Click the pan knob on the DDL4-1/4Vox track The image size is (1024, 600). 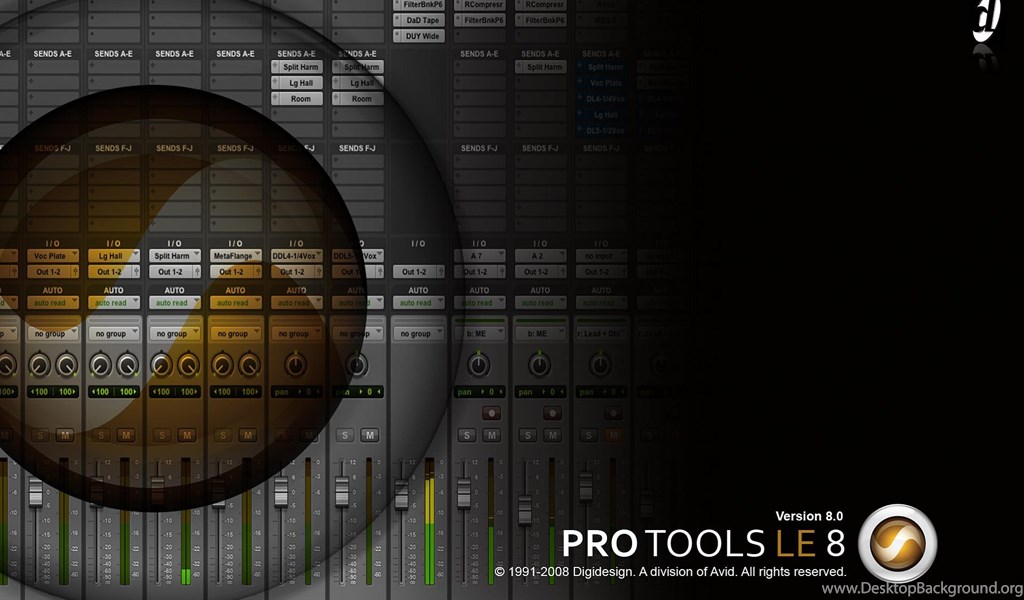pyautogui.click(x=295, y=364)
